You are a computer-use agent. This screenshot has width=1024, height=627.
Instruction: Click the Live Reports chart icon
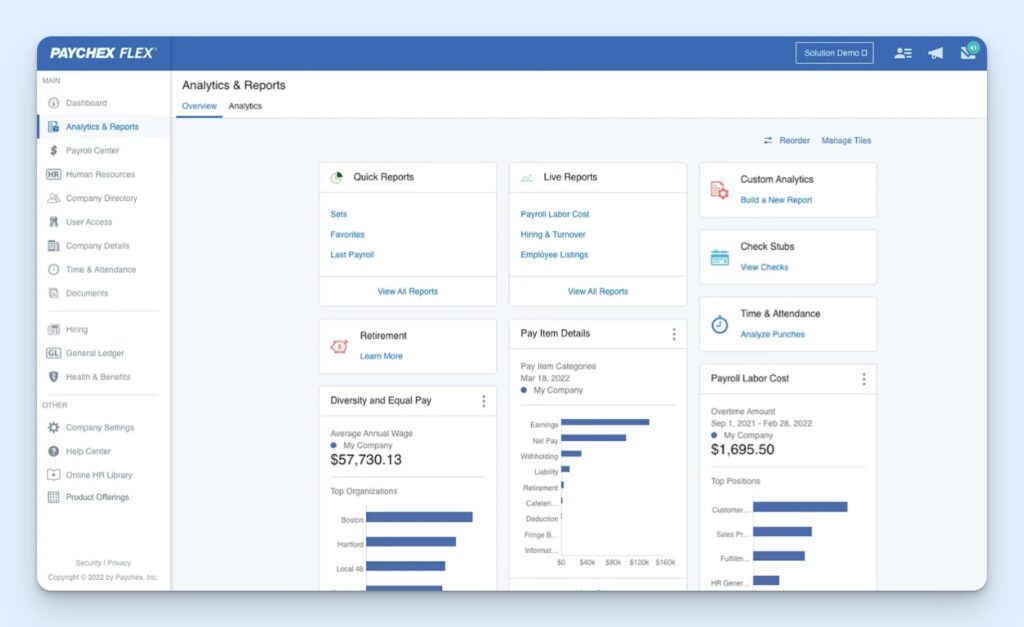(526, 178)
